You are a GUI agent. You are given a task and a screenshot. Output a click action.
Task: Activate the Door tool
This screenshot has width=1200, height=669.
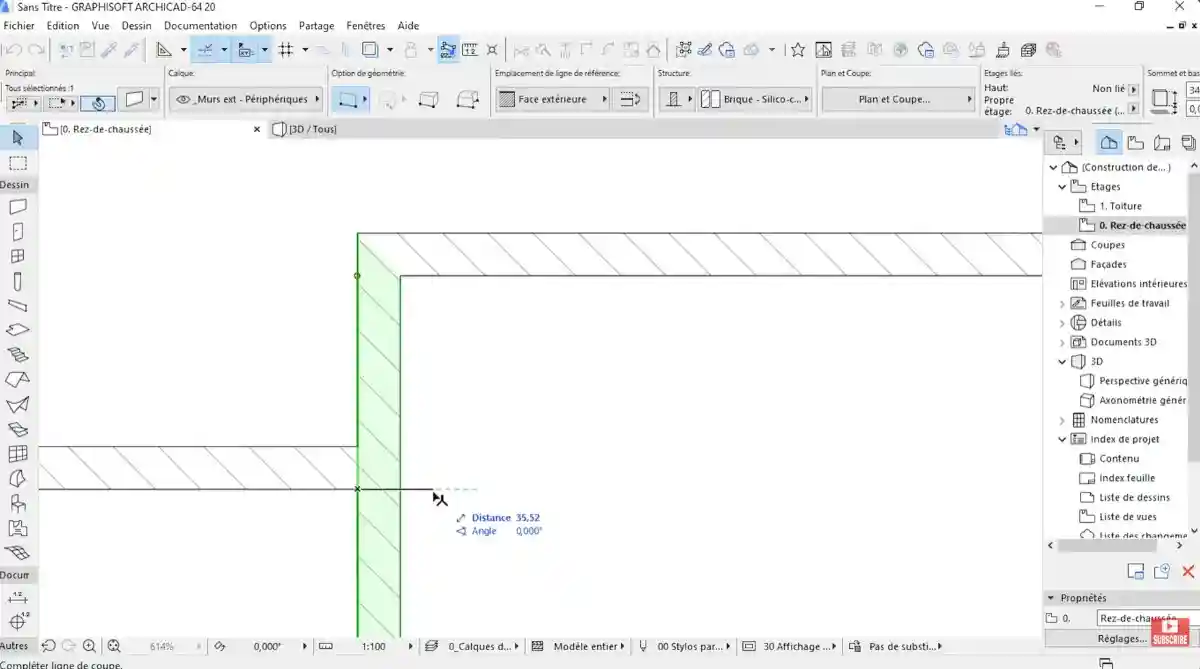(x=18, y=232)
